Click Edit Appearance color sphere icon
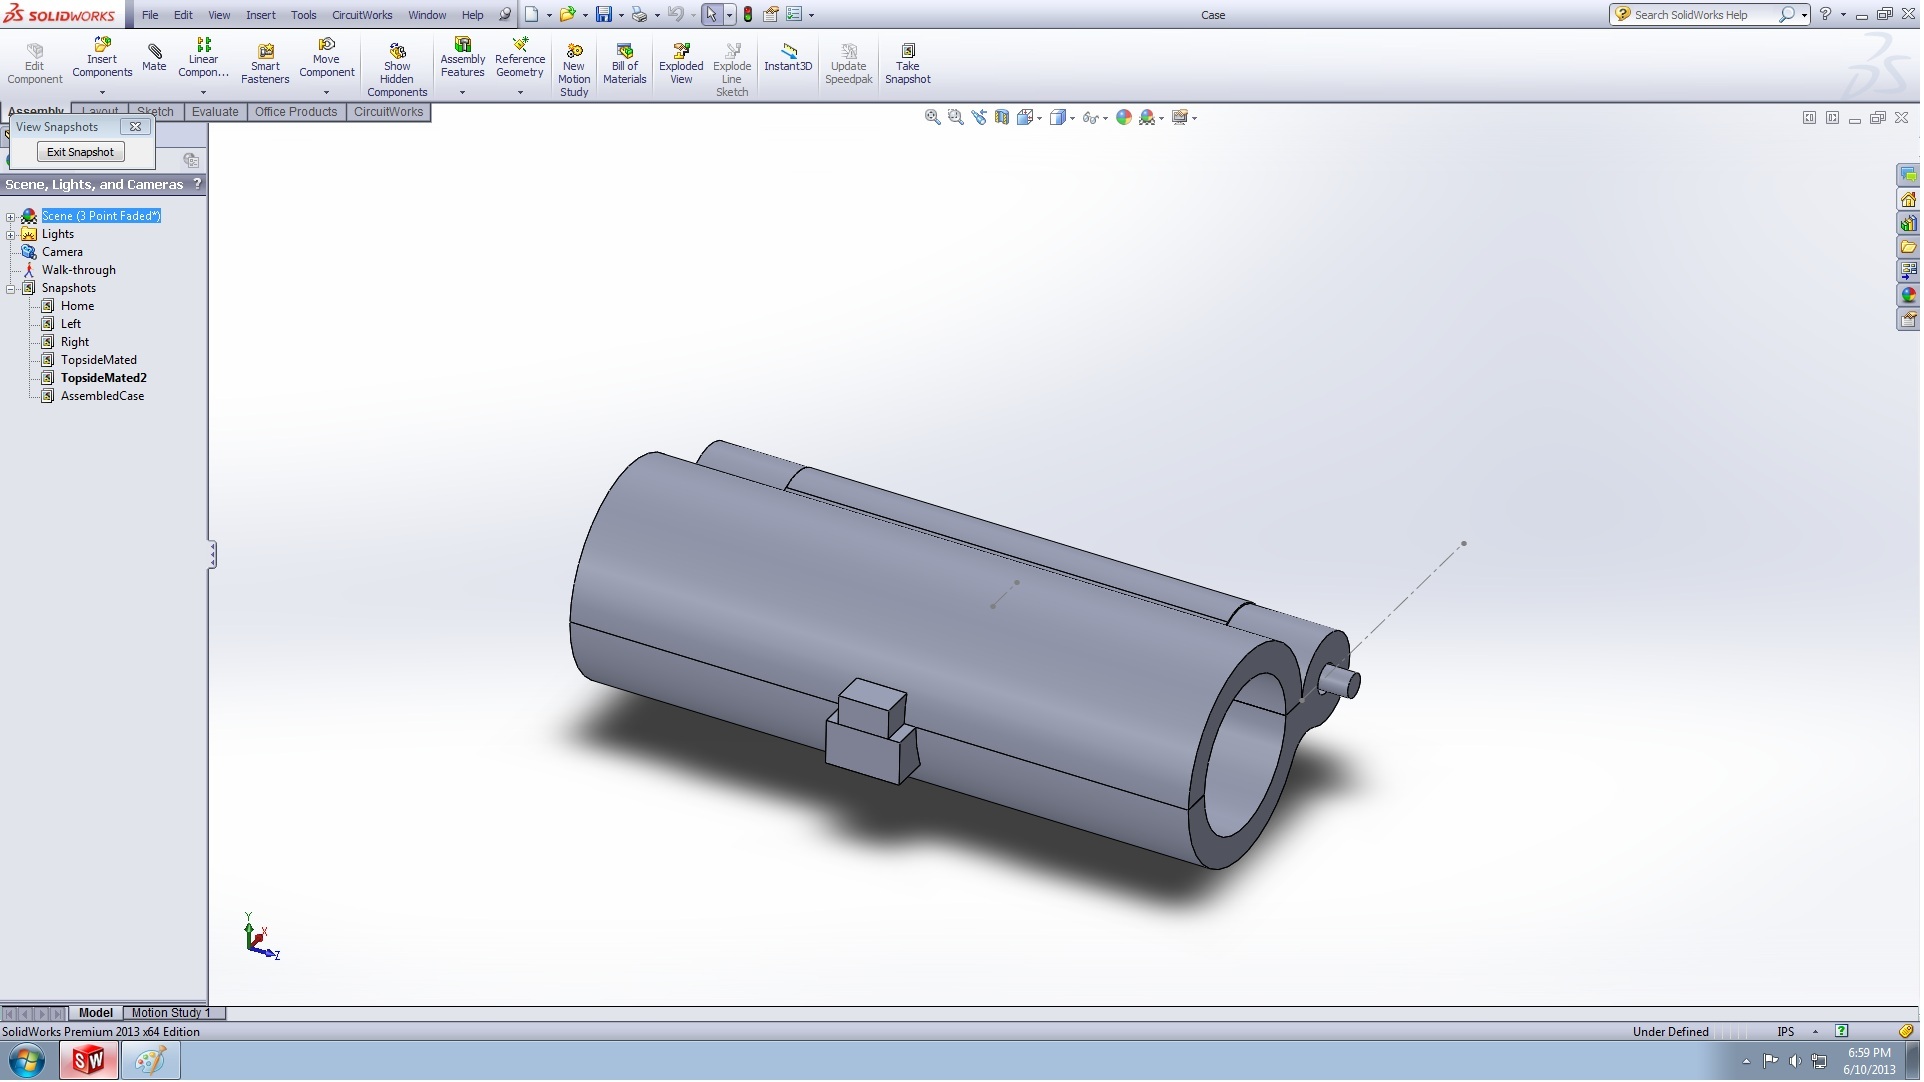Screen dimensions: 1924x1082 pyautogui.click(x=1124, y=117)
